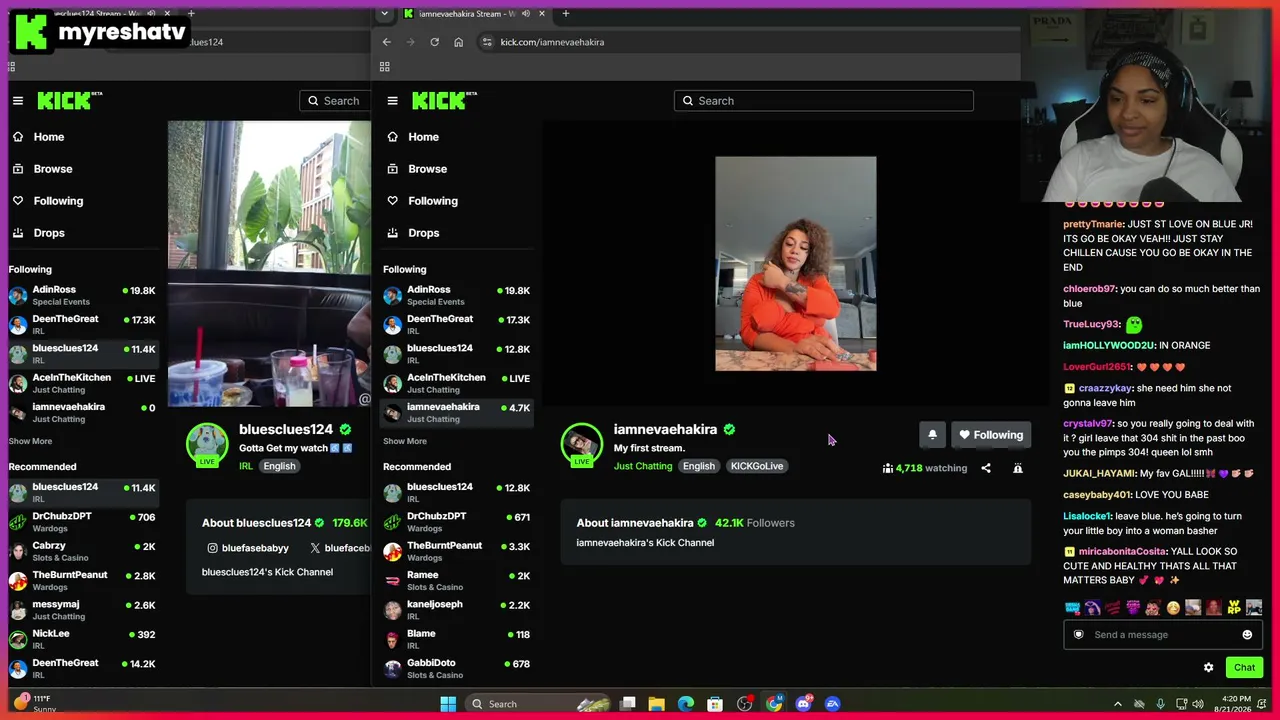Open Ramee channel in Recommended list
1280x720 pixels.
[x=457, y=580]
